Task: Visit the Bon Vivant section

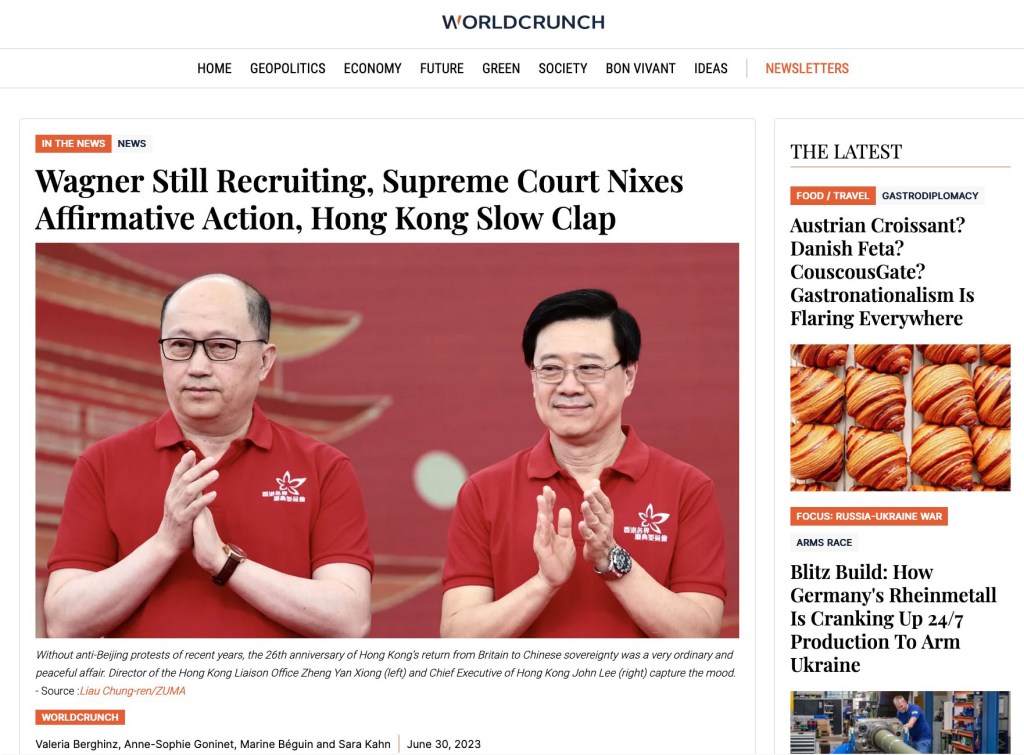Action: [640, 69]
